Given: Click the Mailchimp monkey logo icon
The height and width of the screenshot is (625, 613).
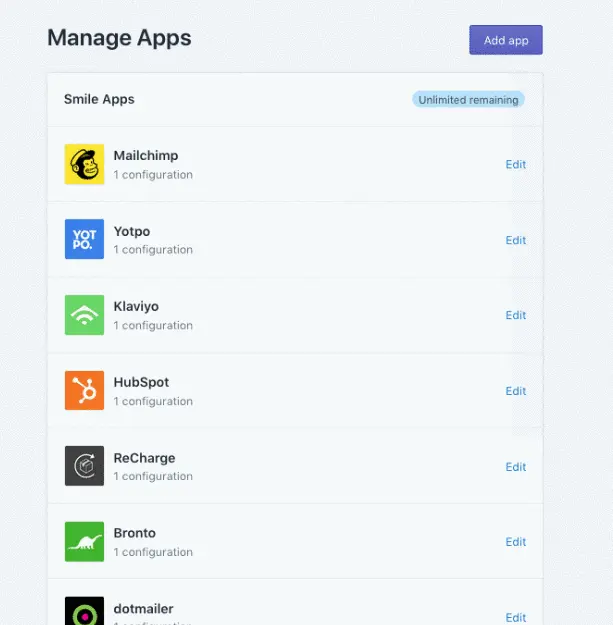Looking at the screenshot, I should point(84,164).
